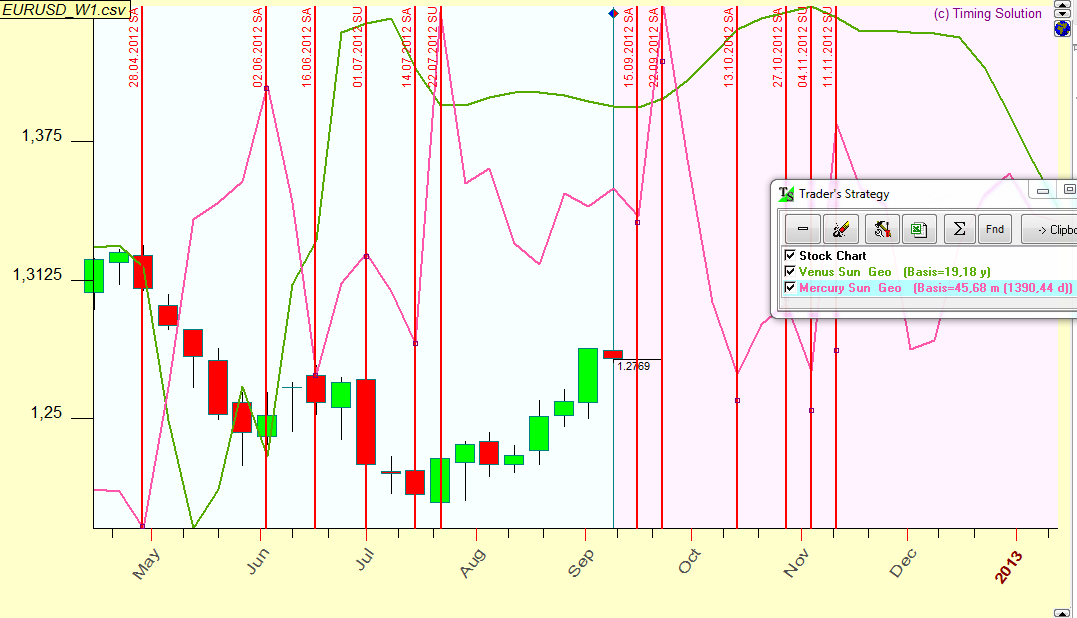Open the hammer and wrench tools icon
The image size is (1077, 618).
[x=881, y=229]
